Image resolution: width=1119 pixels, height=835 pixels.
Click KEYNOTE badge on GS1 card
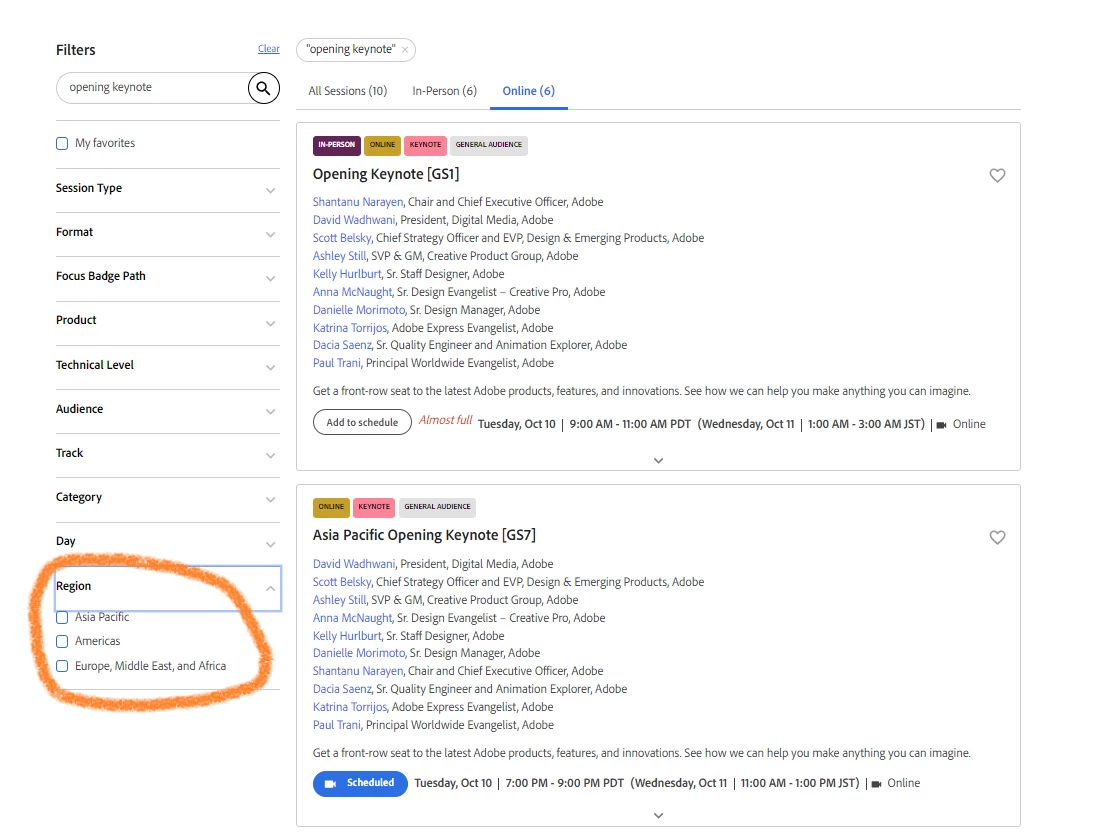click(425, 145)
